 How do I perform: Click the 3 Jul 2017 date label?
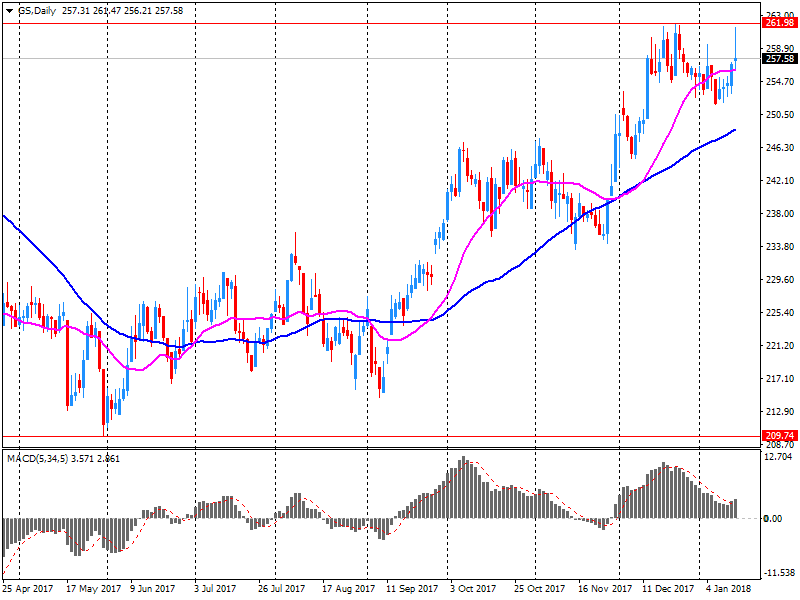pos(215,589)
